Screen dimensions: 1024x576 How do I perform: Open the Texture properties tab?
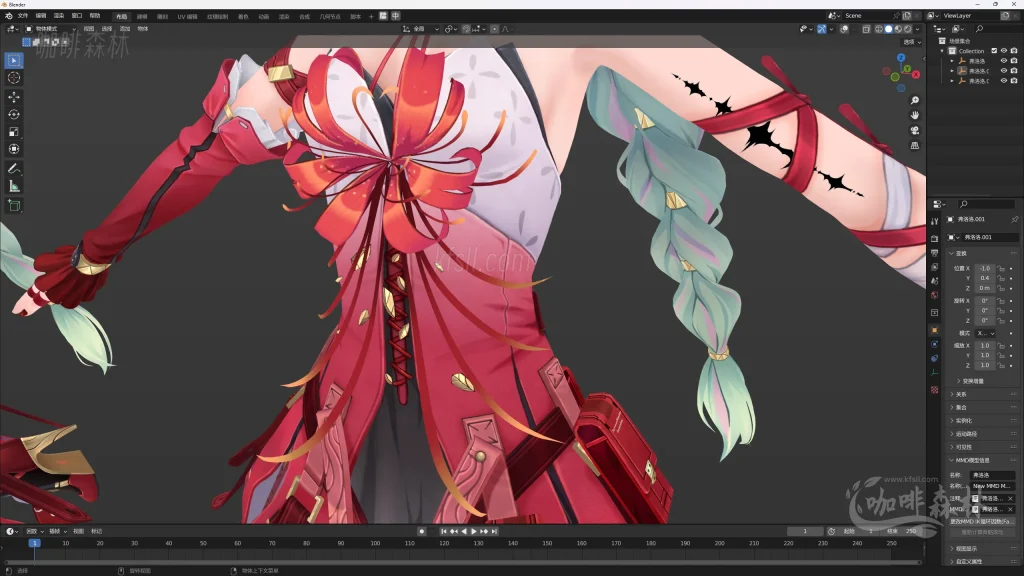click(x=935, y=390)
